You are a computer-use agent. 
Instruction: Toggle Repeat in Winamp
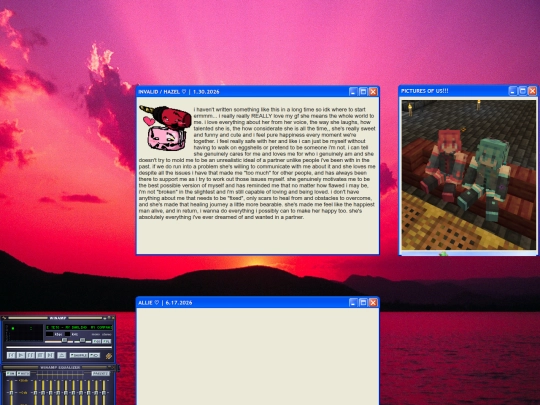94,355
